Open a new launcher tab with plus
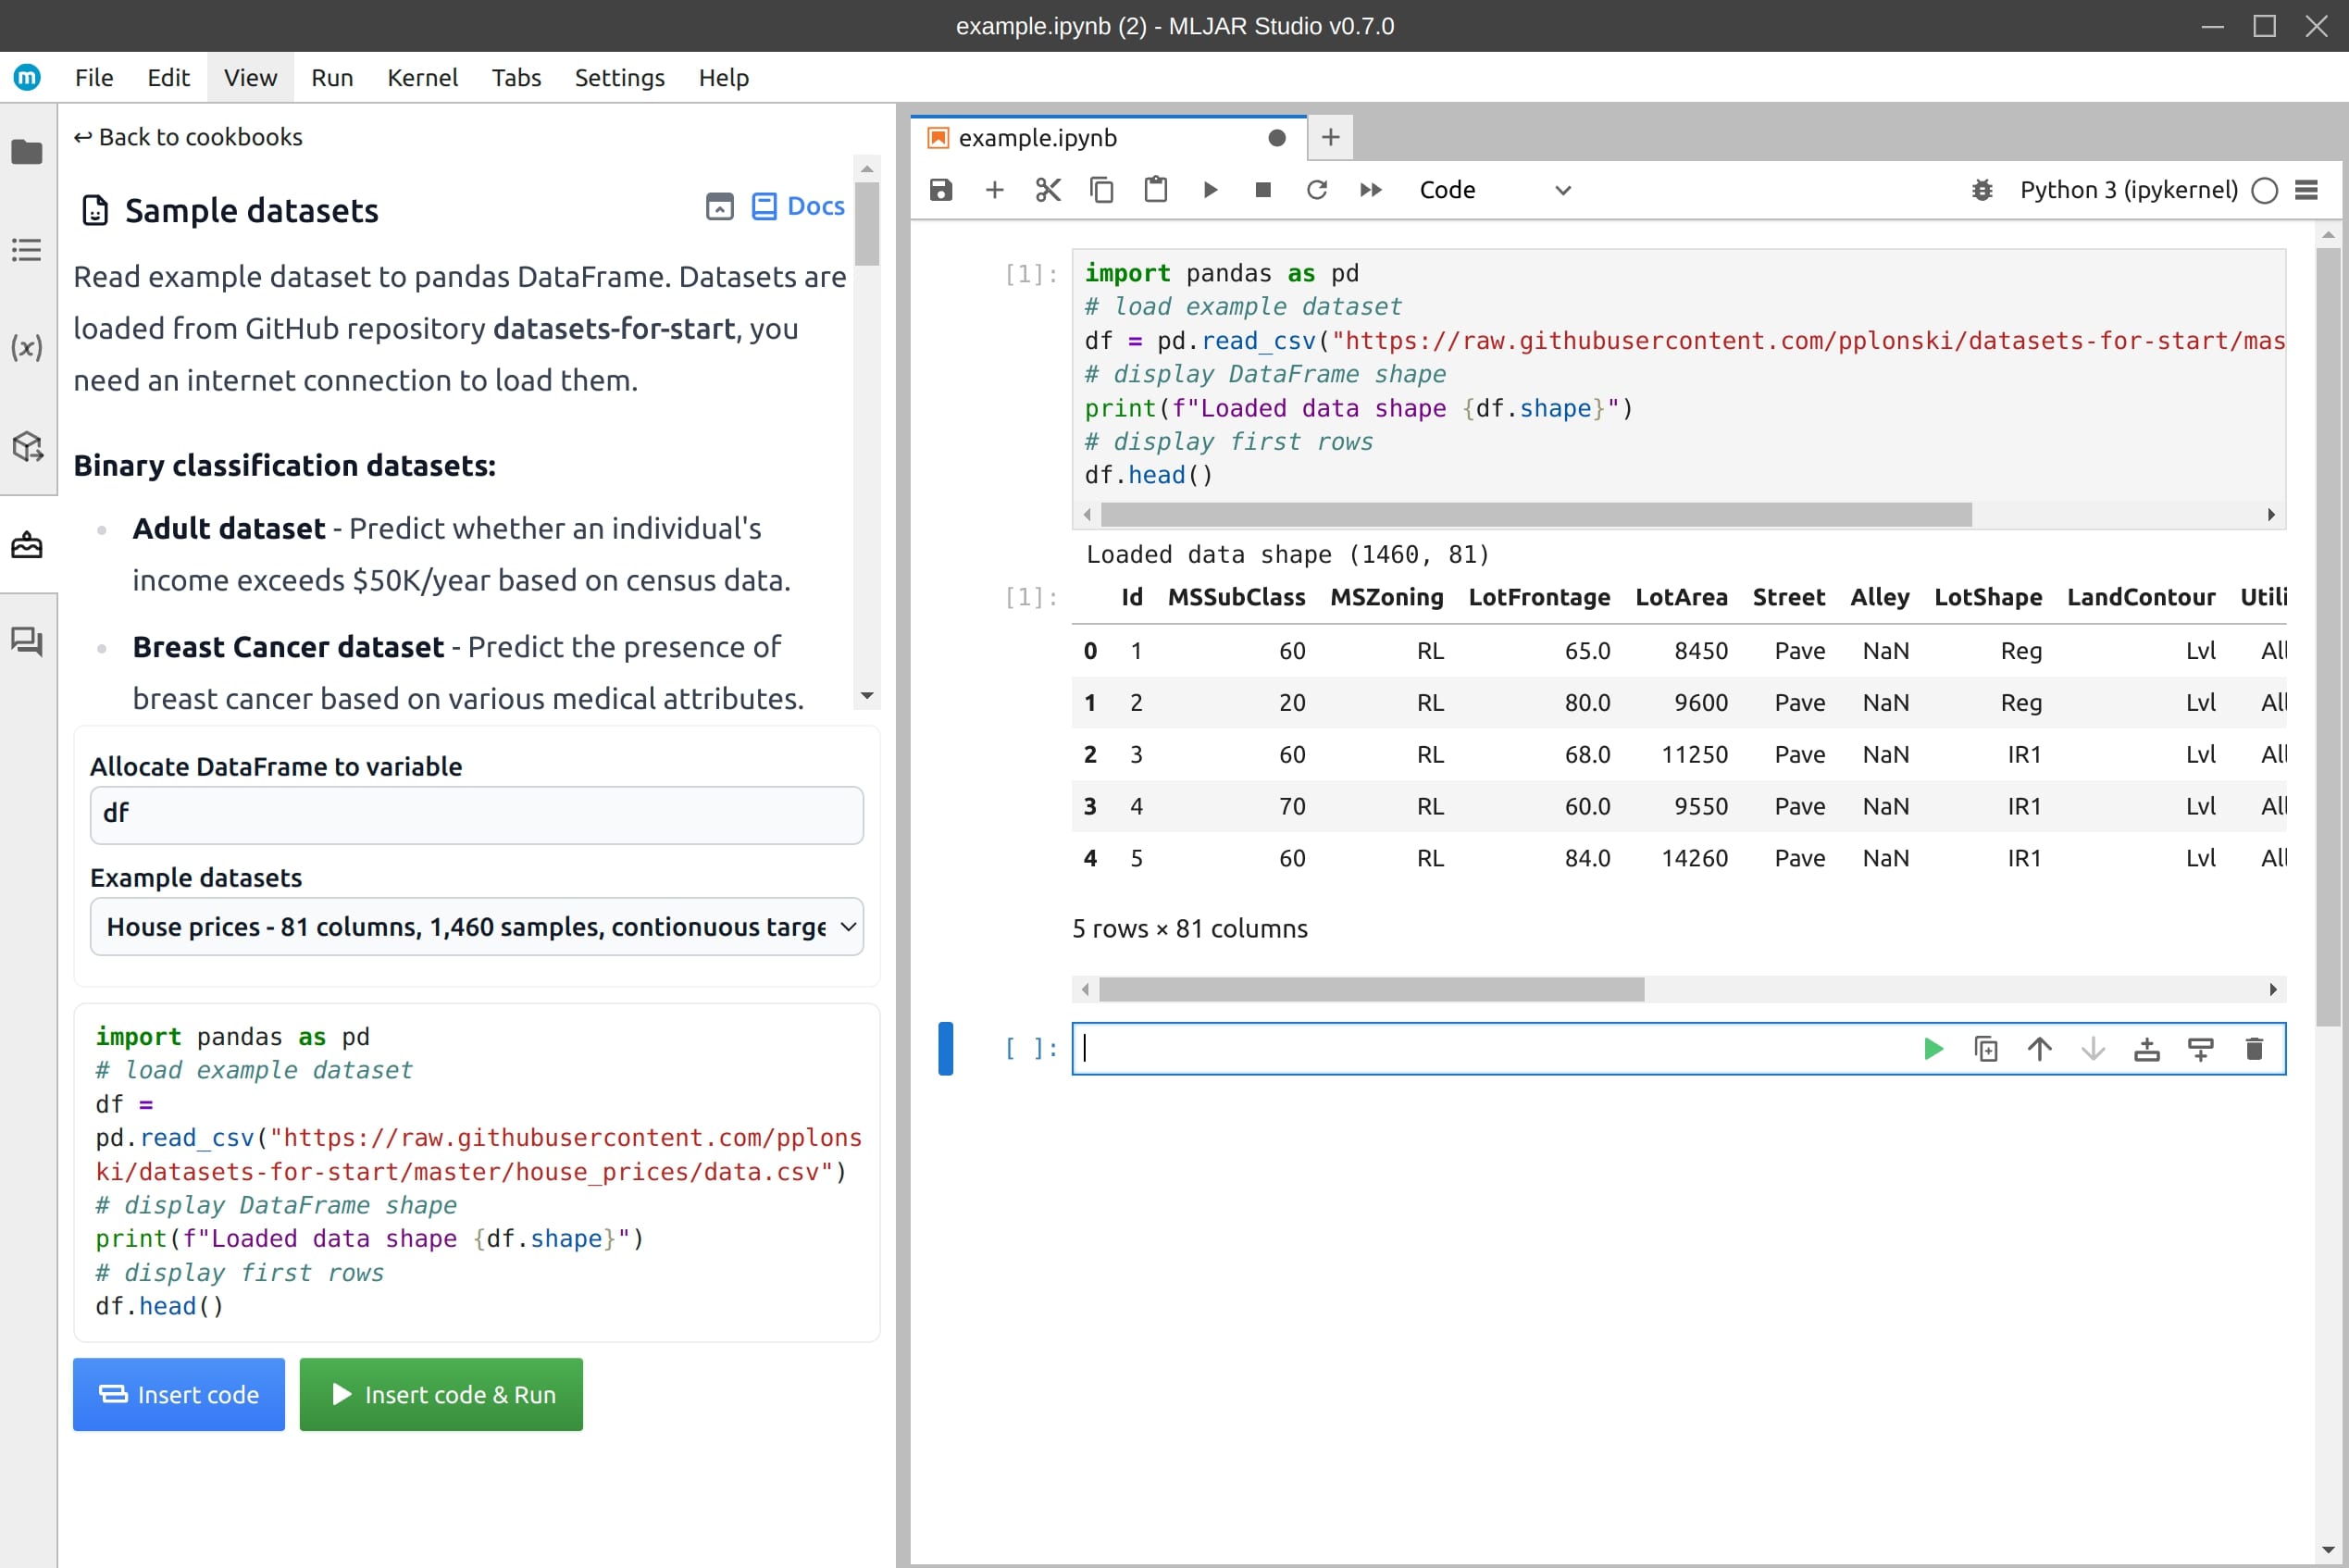 point(1330,138)
